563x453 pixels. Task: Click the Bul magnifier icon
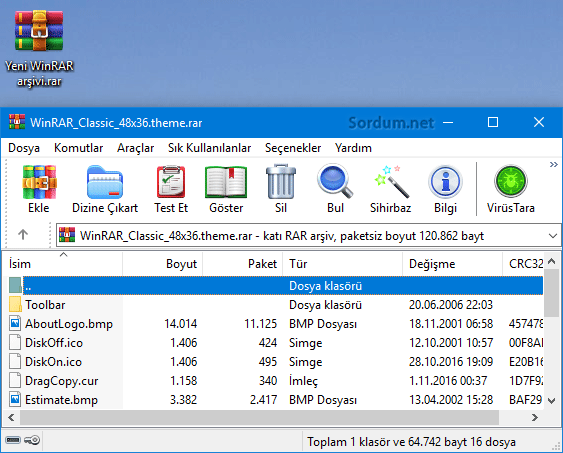point(335,181)
